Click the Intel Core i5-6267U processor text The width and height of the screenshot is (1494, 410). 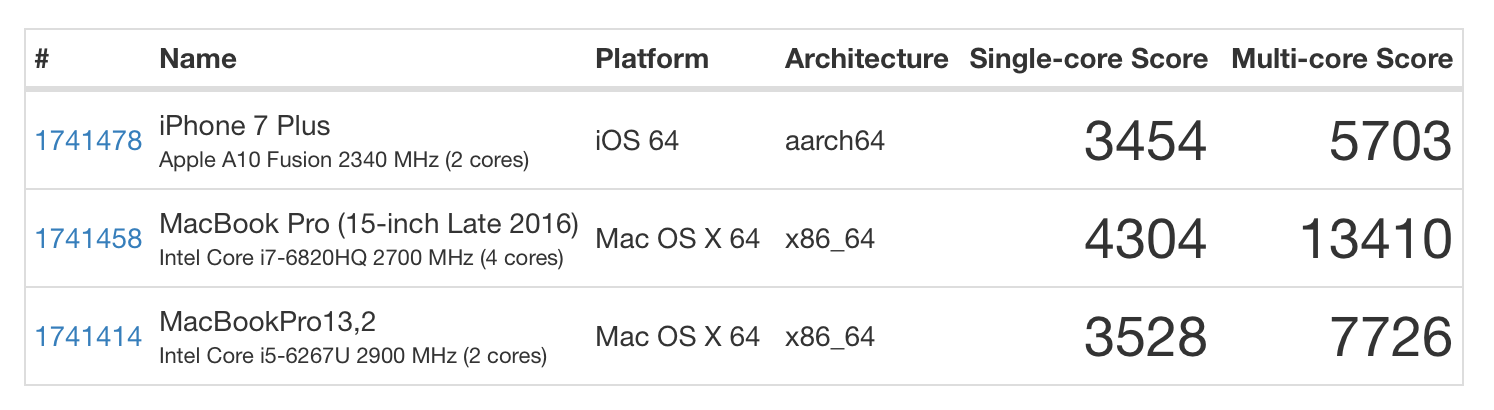click(x=352, y=356)
